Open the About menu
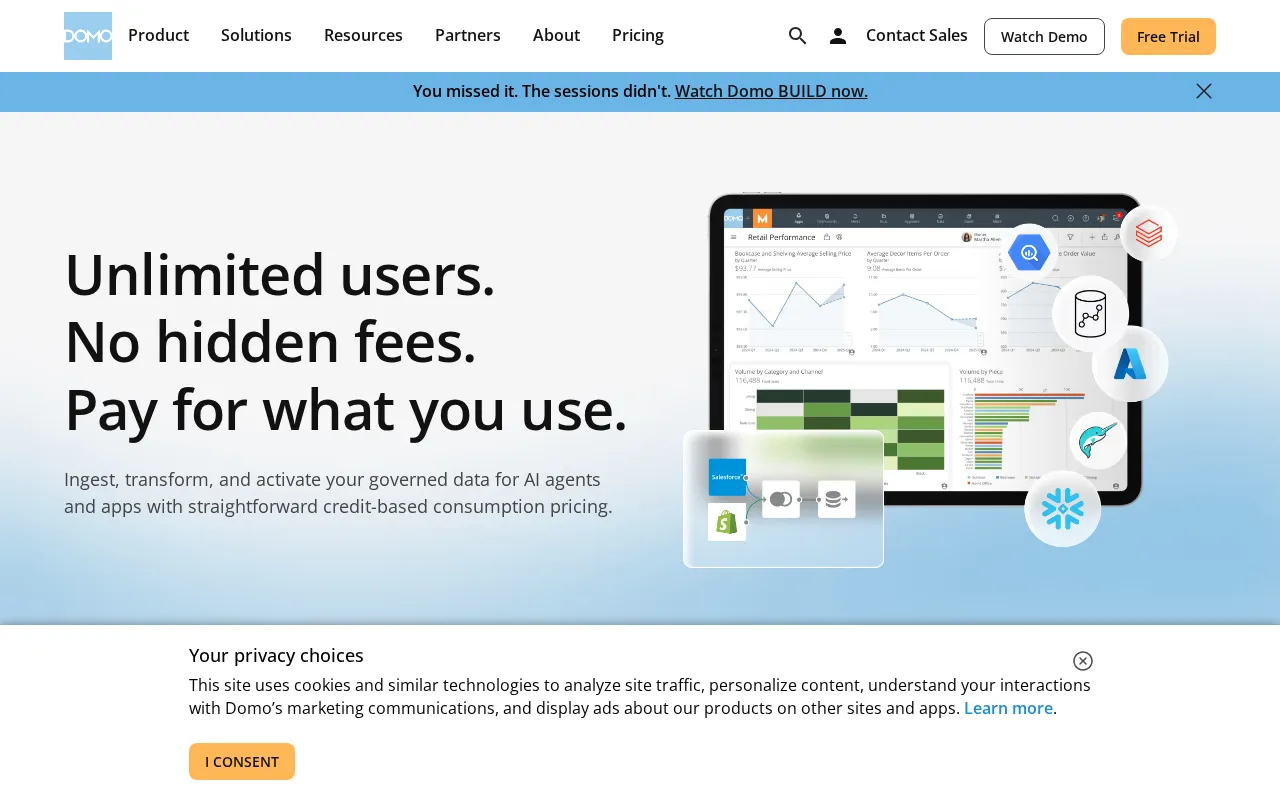 (556, 35)
